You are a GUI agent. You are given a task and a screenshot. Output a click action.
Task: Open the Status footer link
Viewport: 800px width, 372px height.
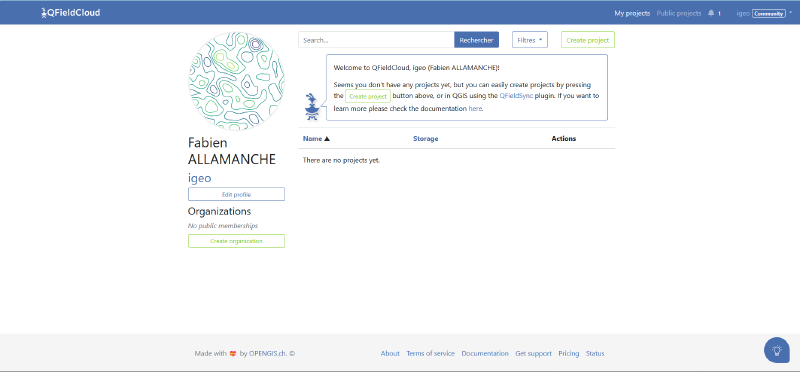(595, 353)
